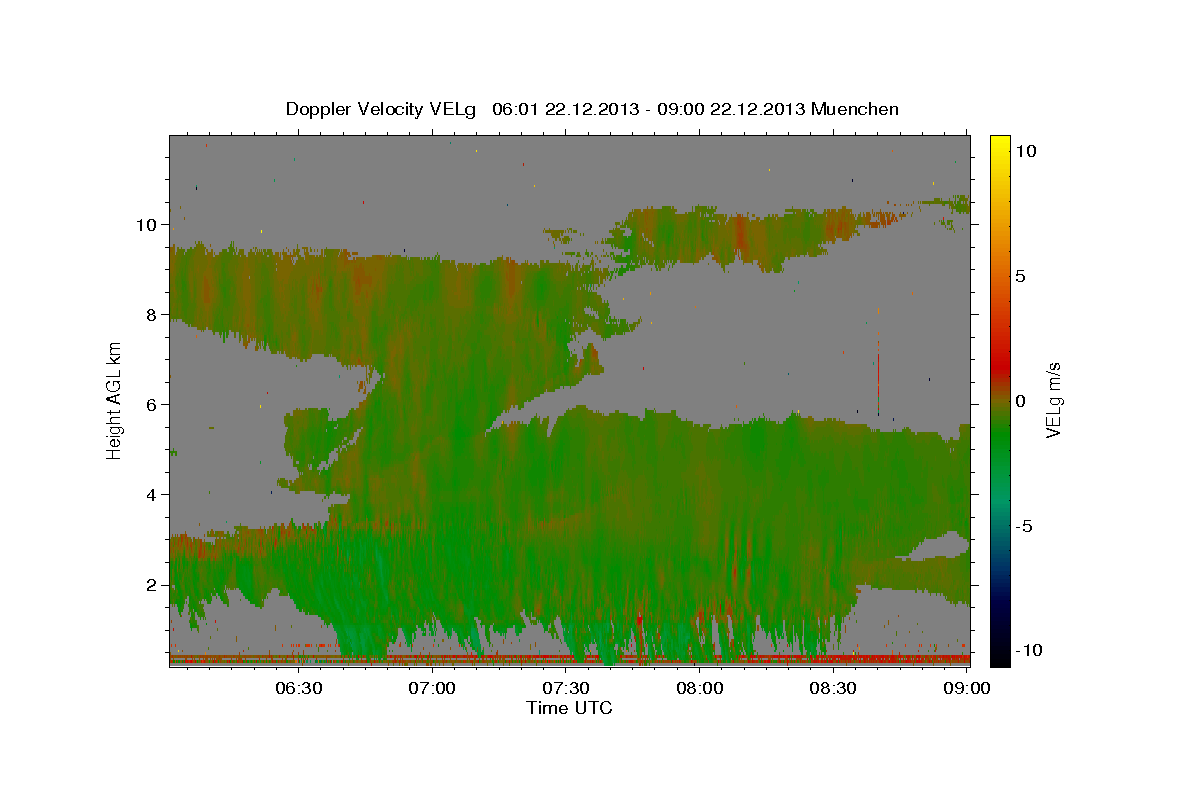Click the height axis label 8
The height and width of the screenshot is (800, 1200).
[x=154, y=314]
